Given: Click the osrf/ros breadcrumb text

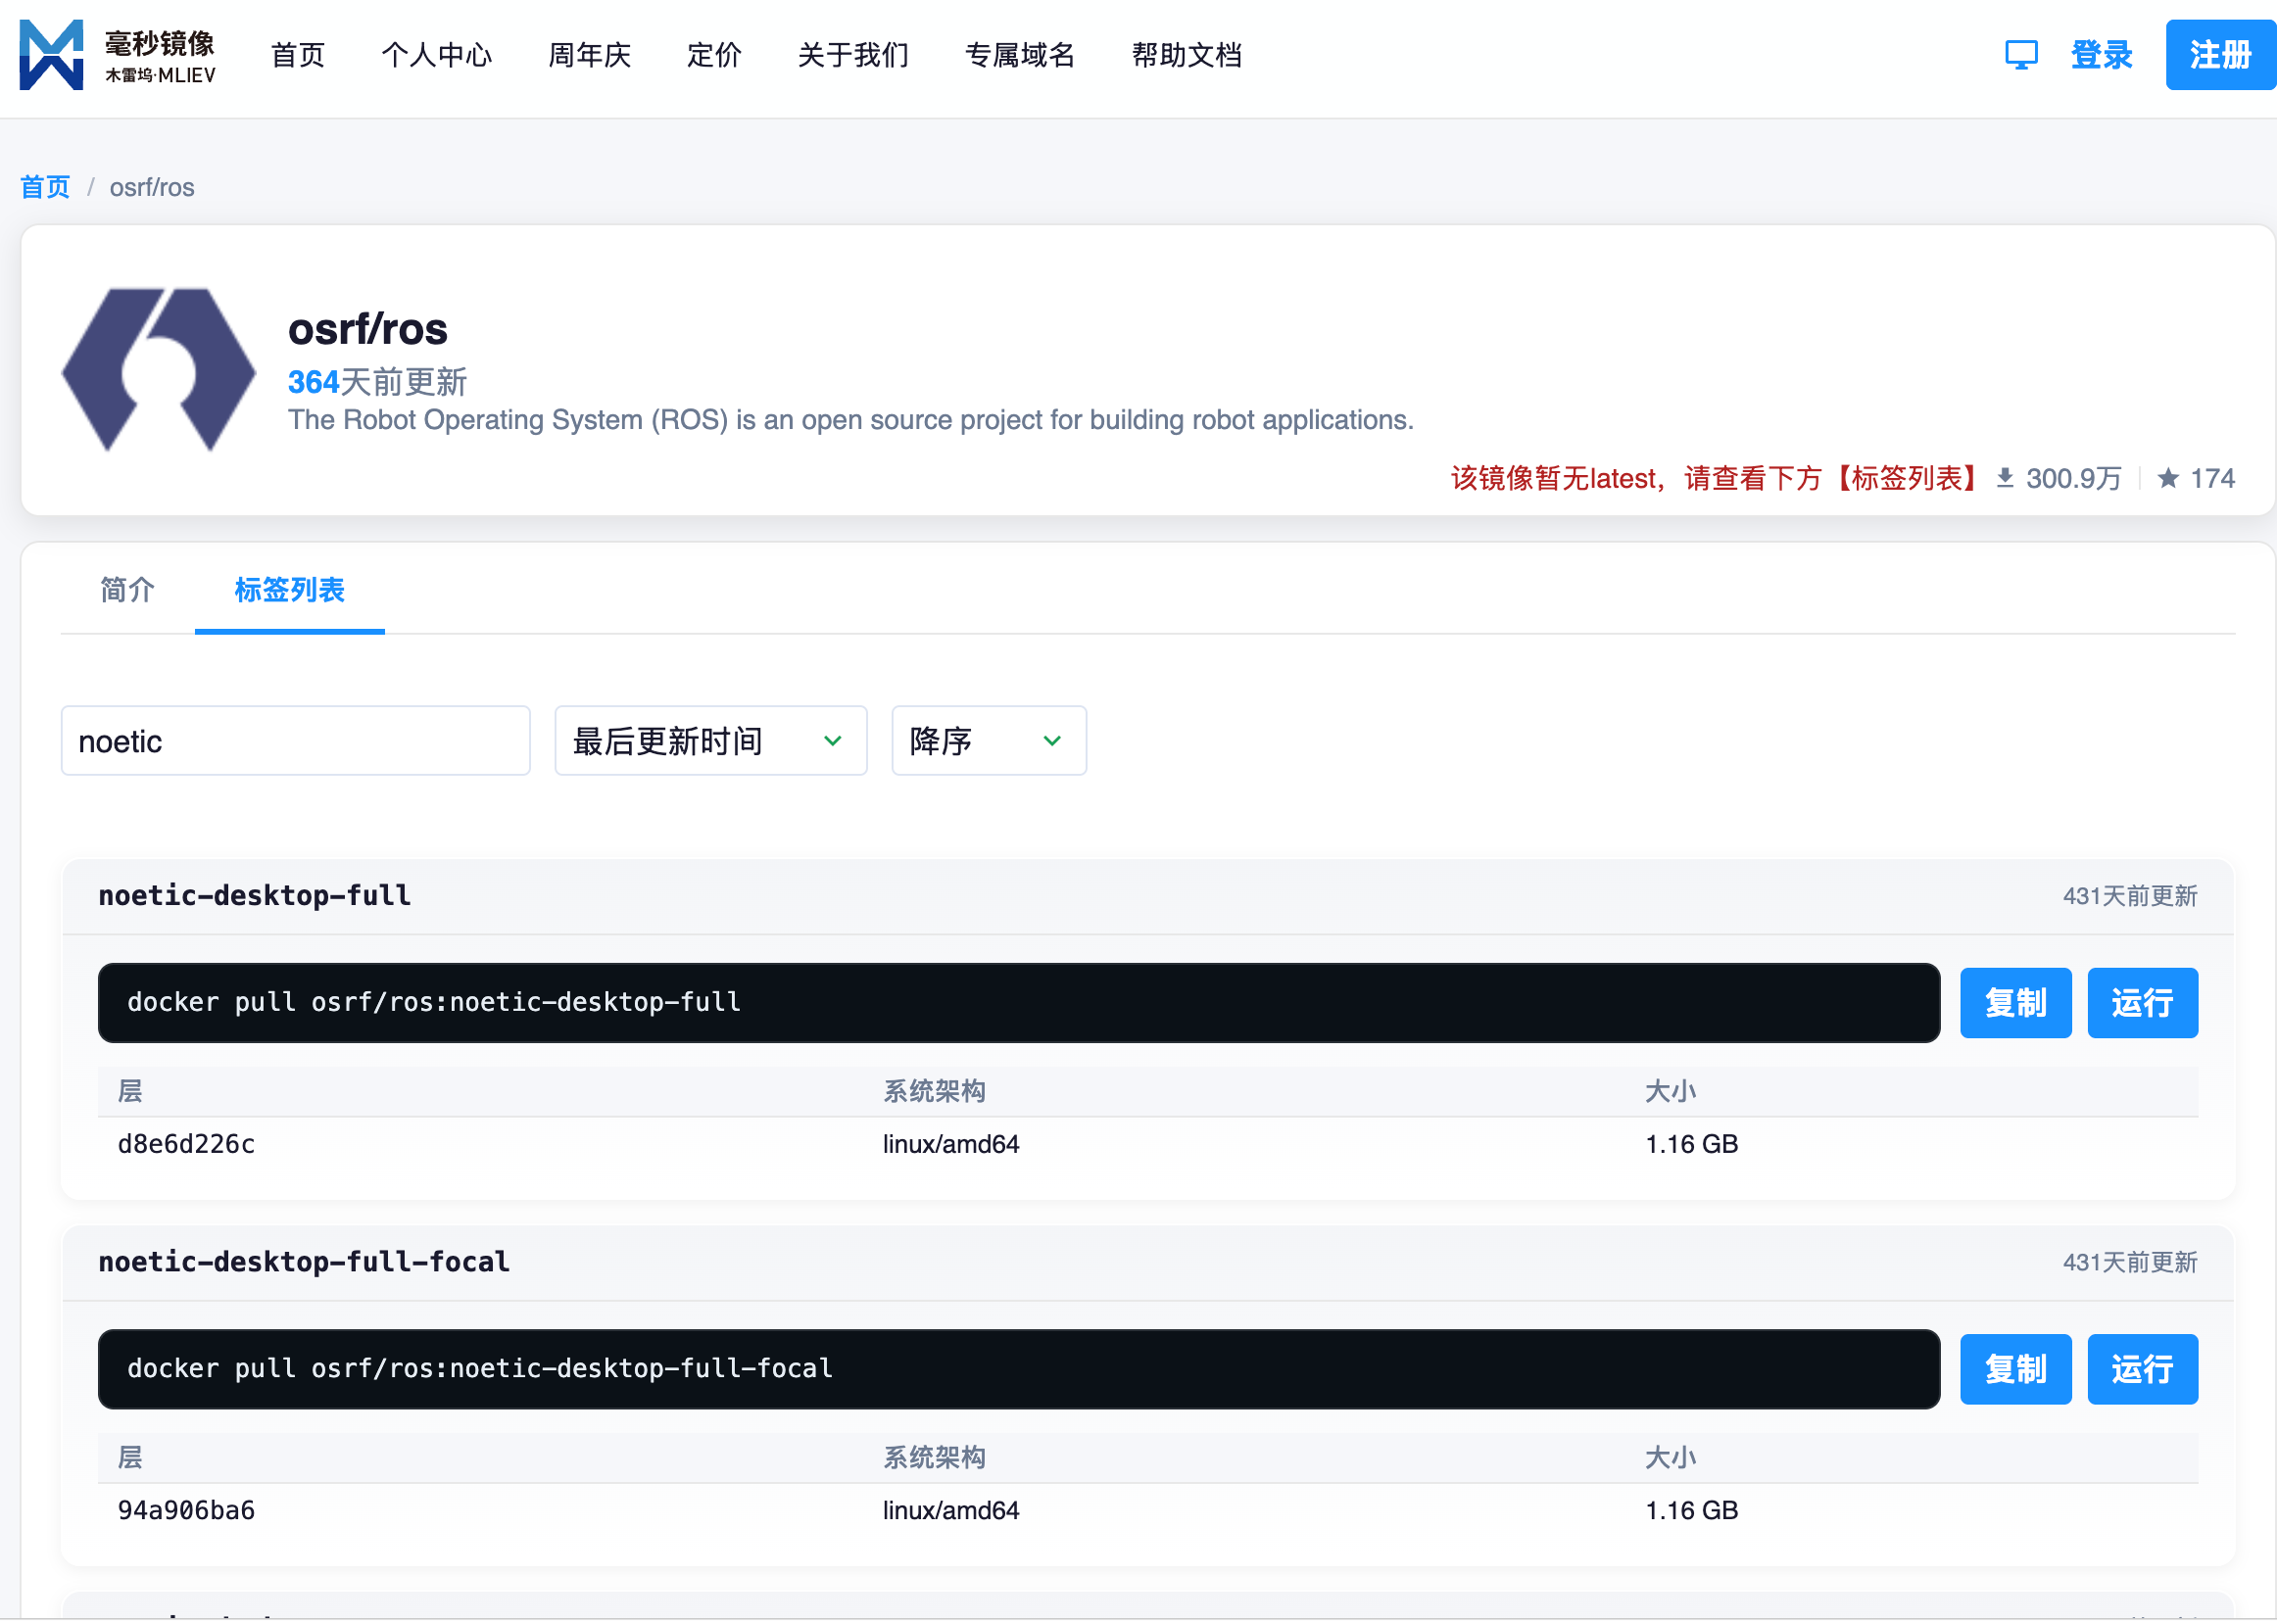Looking at the screenshot, I should point(152,187).
